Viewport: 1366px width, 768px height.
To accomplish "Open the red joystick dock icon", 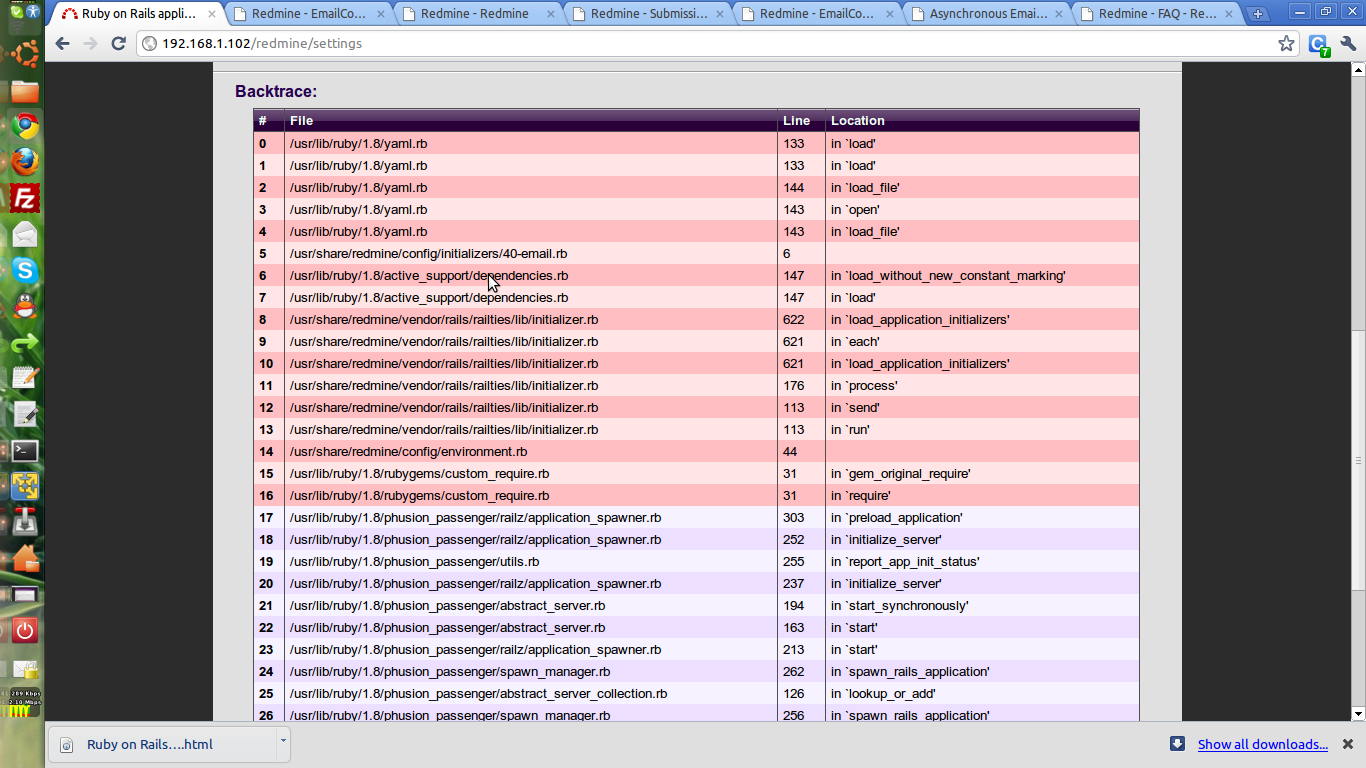I will click(x=25, y=523).
